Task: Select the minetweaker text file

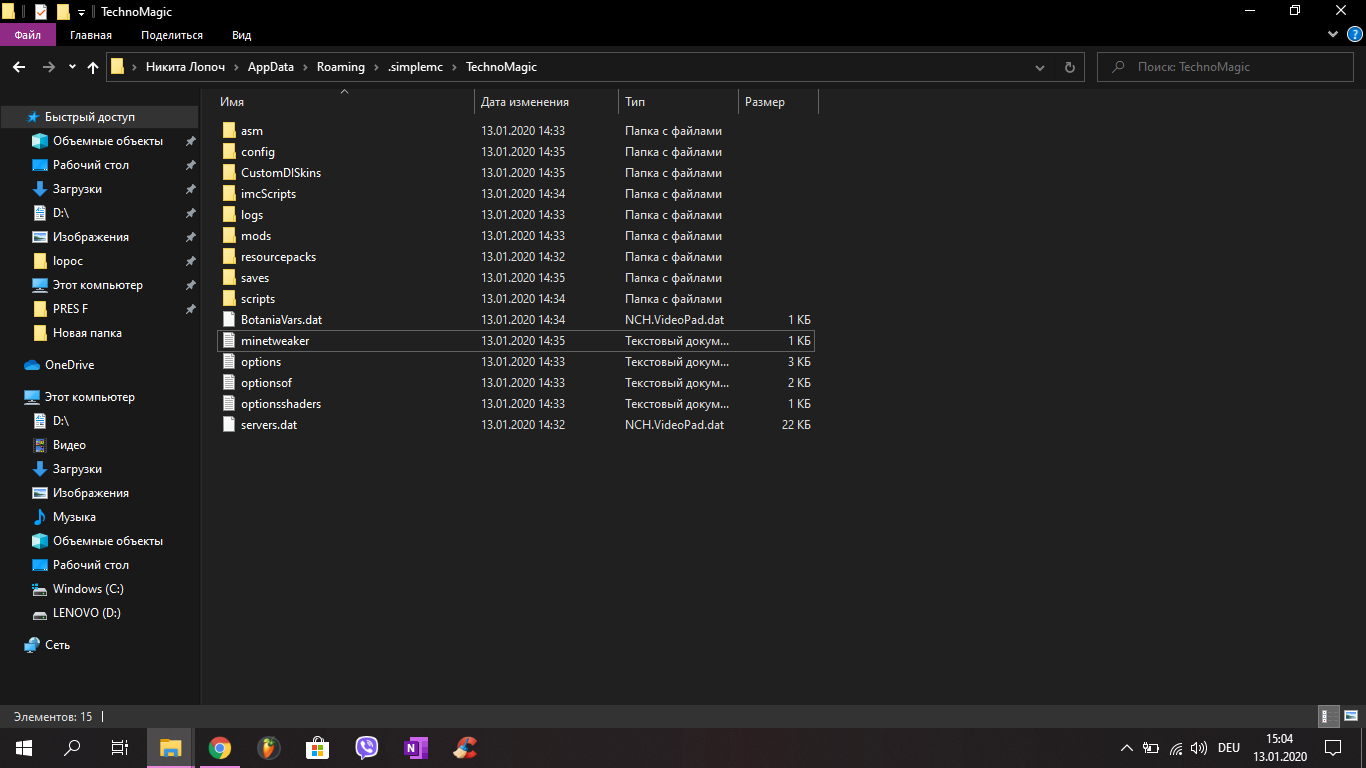Action: [516, 341]
